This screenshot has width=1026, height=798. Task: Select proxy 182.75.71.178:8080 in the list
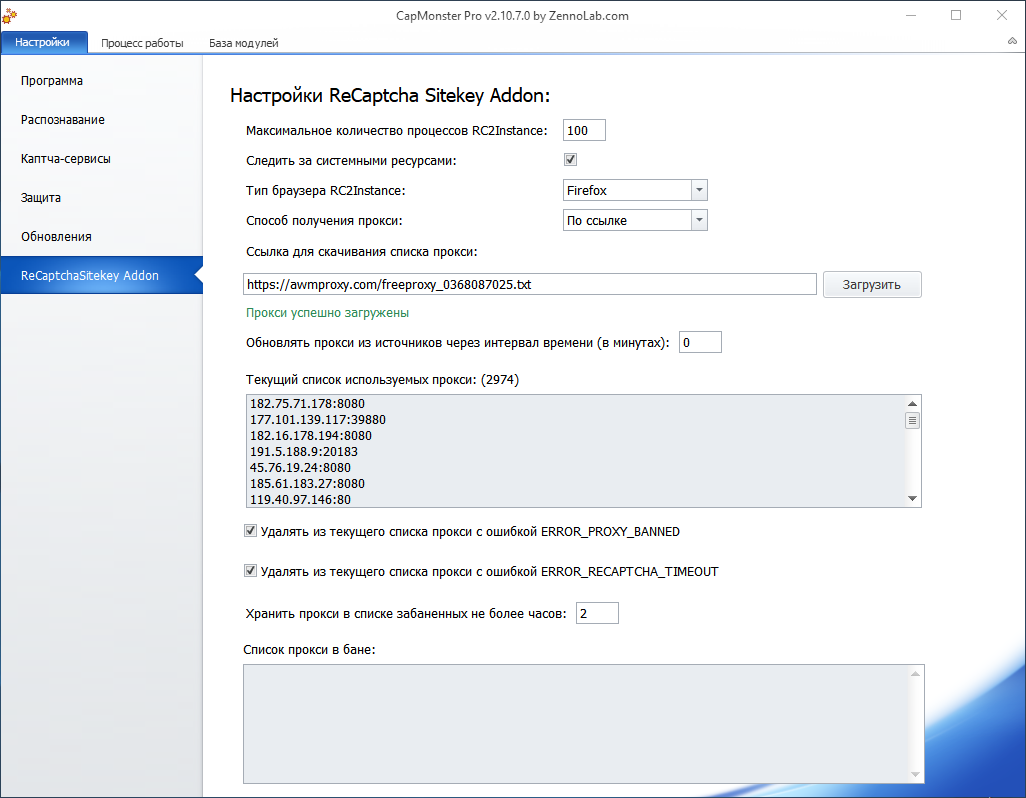pos(308,404)
